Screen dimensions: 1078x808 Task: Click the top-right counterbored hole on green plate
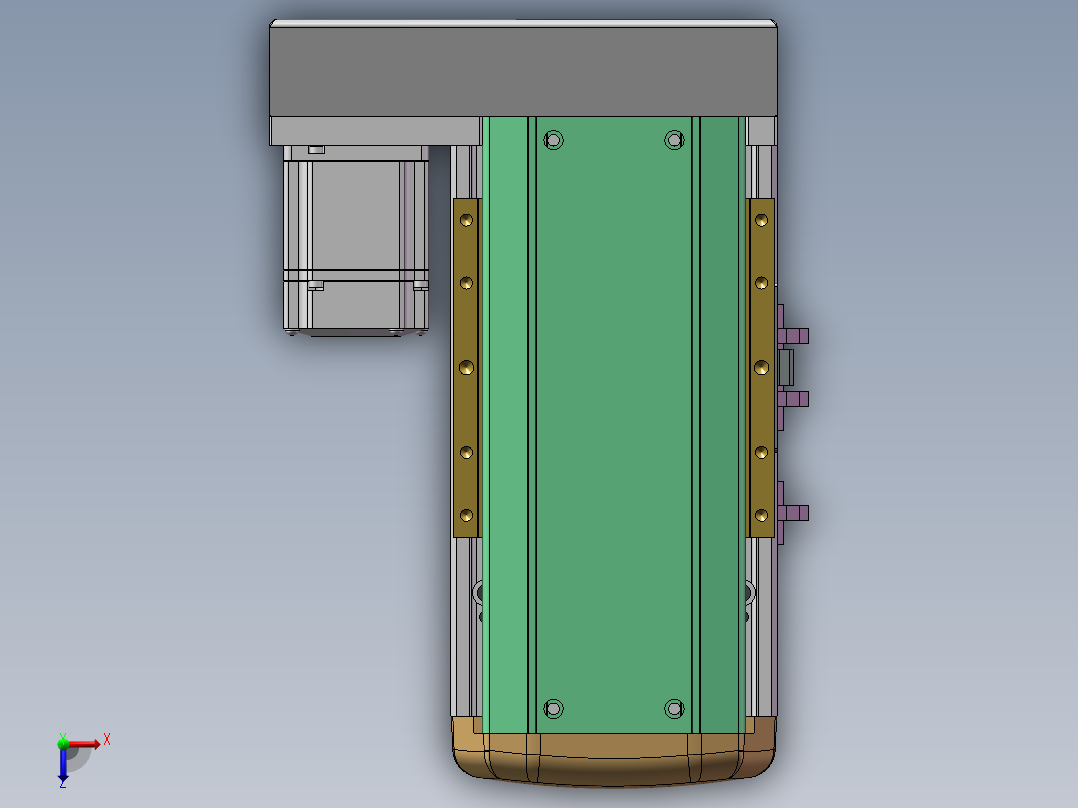click(674, 140)
